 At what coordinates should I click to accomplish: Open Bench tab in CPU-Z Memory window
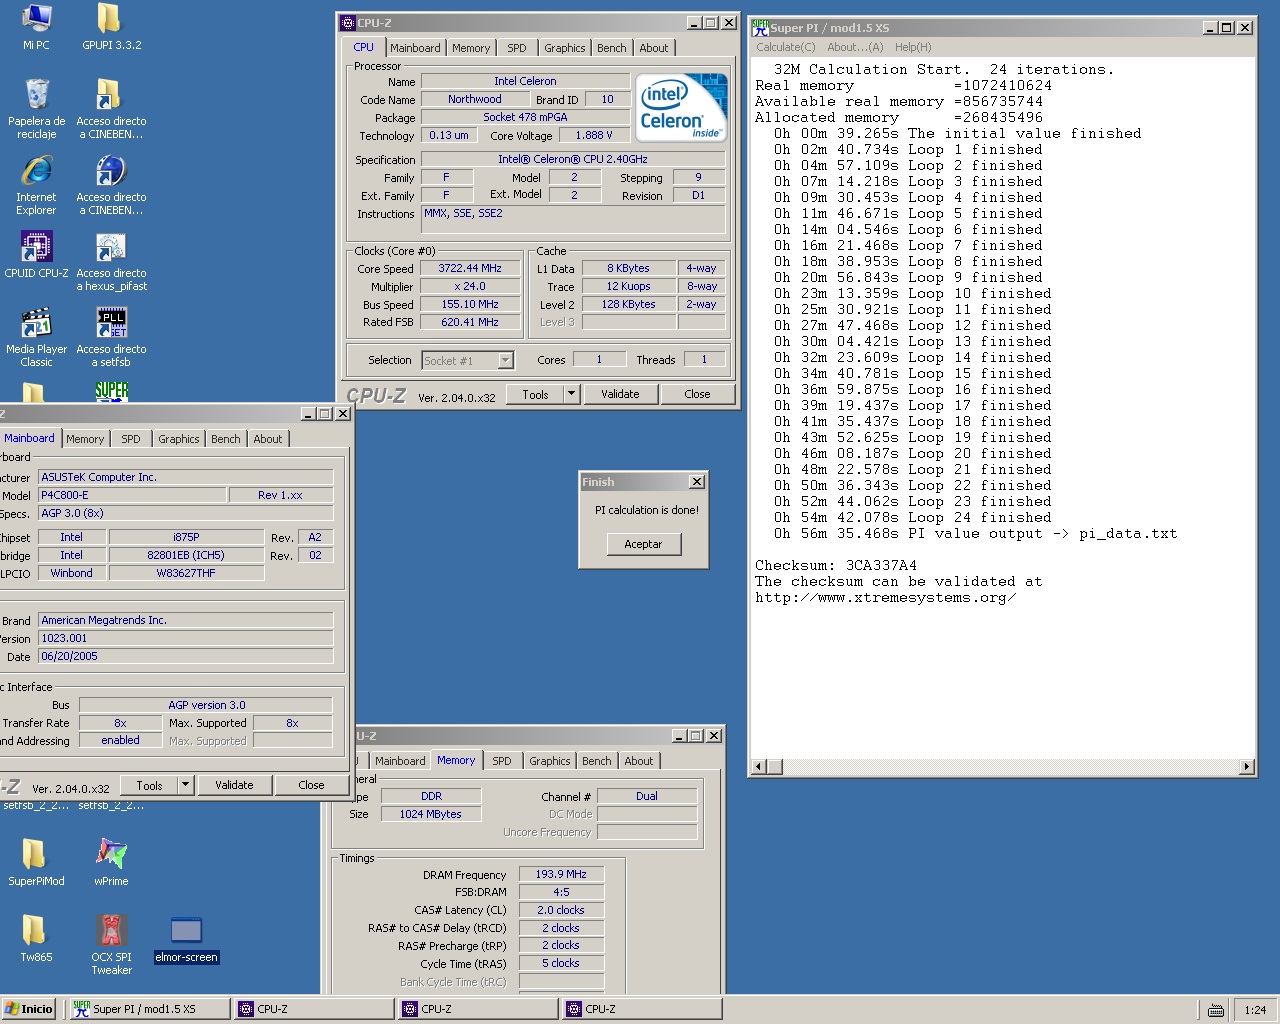tap(597, 761)
